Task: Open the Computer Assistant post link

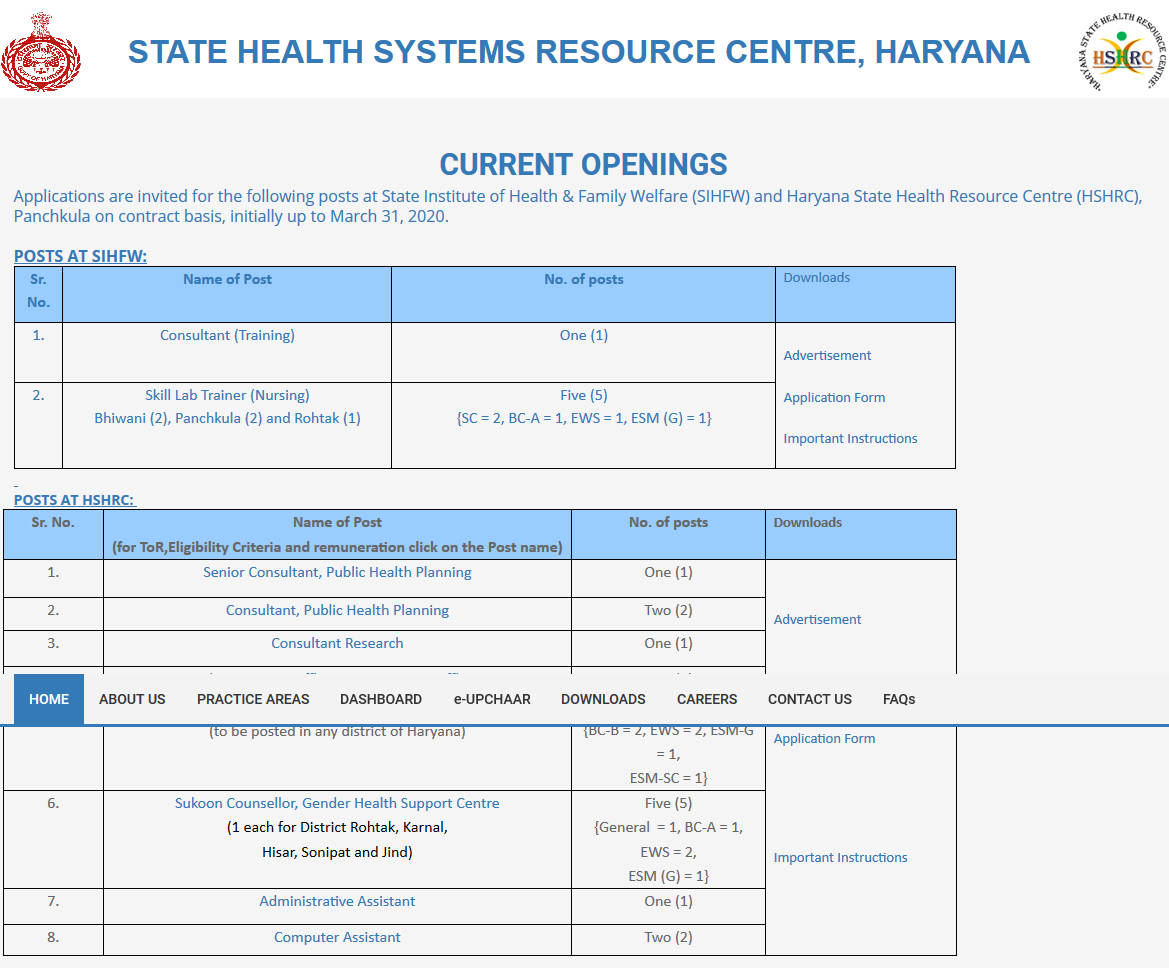Action: pos(337,937)
